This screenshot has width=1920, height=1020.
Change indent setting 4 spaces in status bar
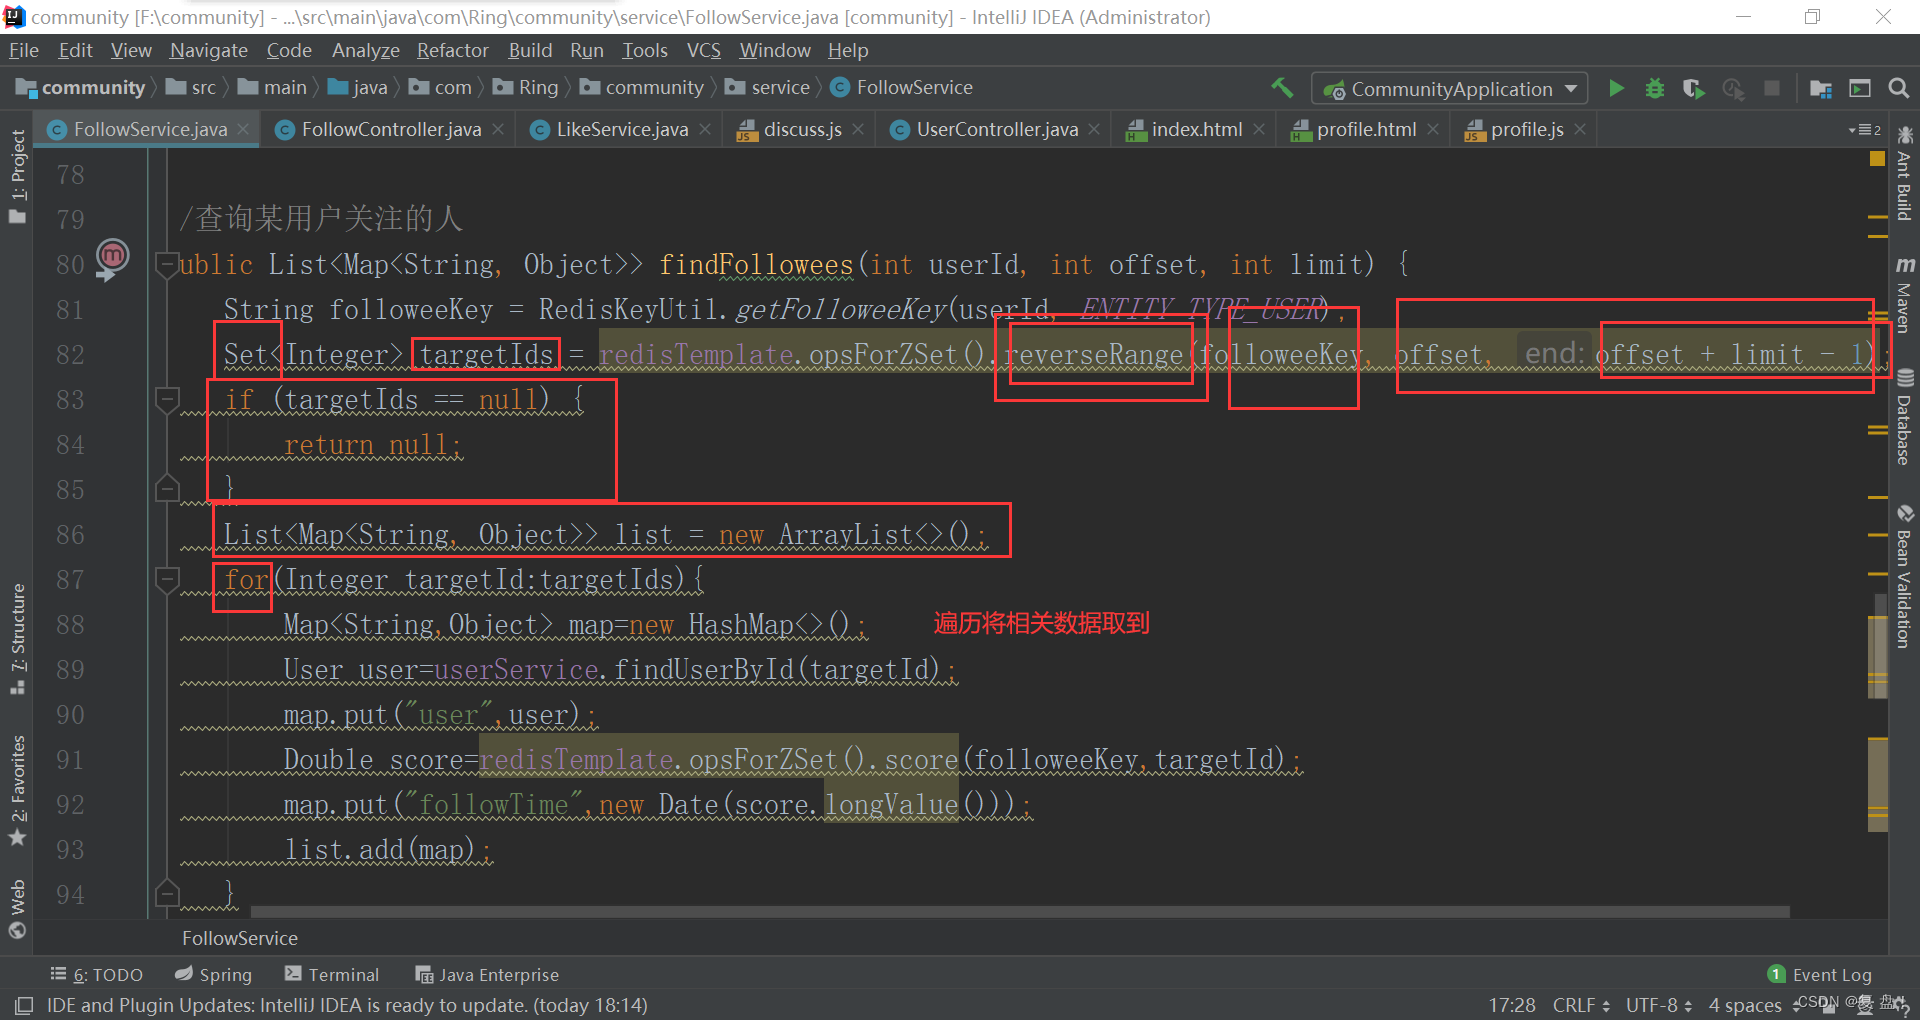[1753, 1005]
